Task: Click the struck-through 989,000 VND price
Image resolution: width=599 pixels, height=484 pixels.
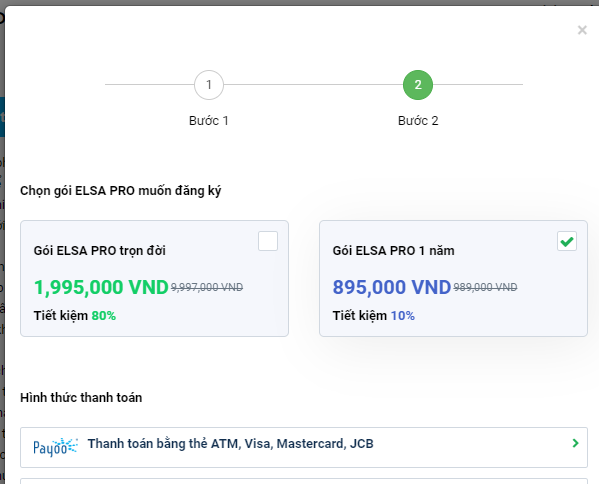Action: [485, 287]
